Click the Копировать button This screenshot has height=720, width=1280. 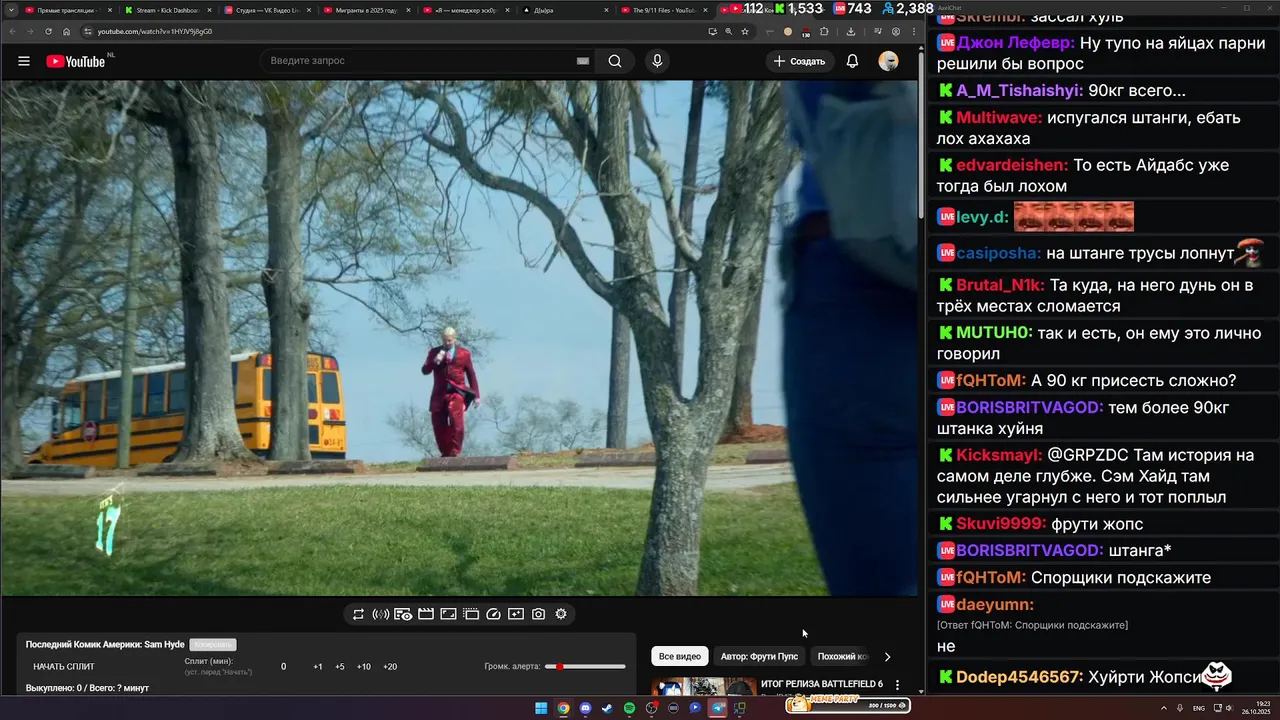coord(213,645)
